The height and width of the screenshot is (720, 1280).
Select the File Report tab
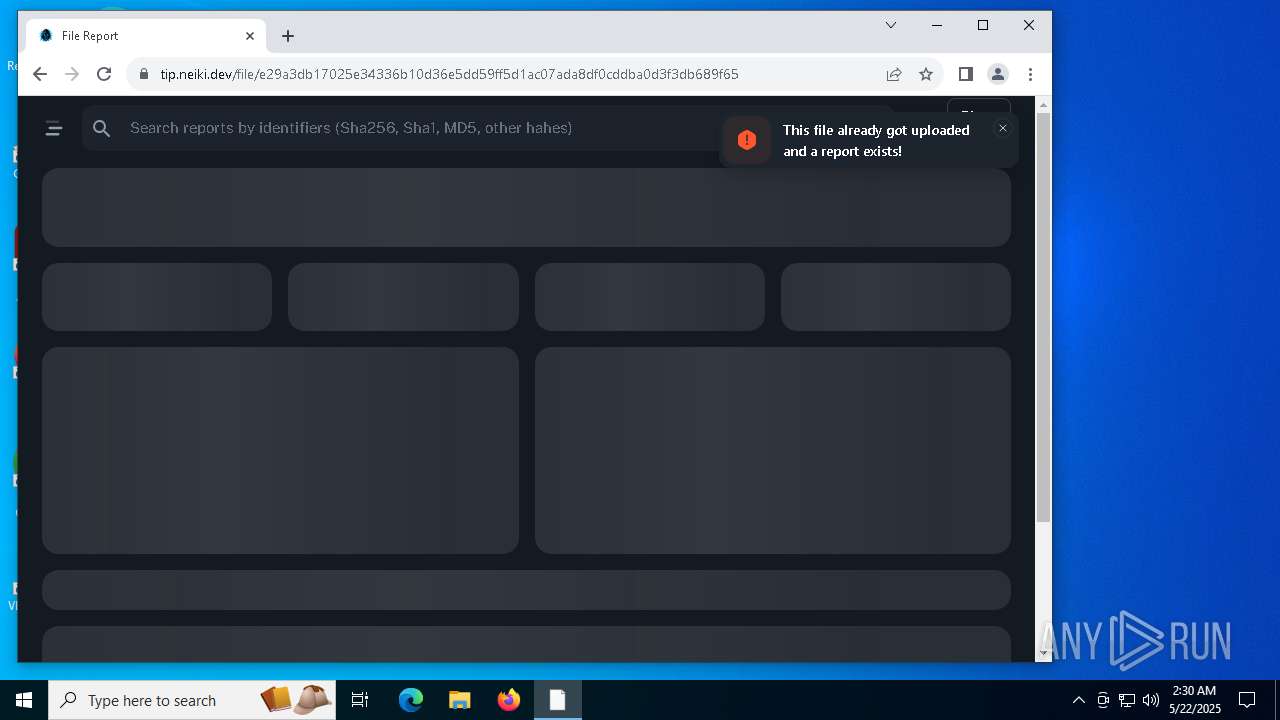coord(147,36)
